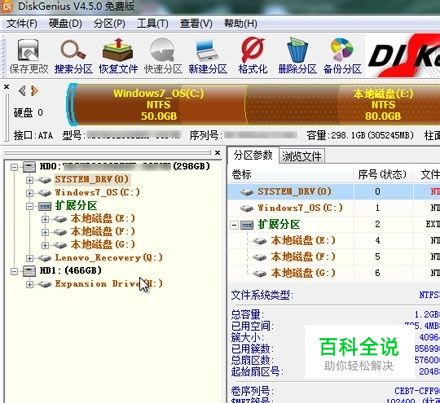Open the 工具(T) menu
Viewport: 440px width, 403px height.
(153, 24)
